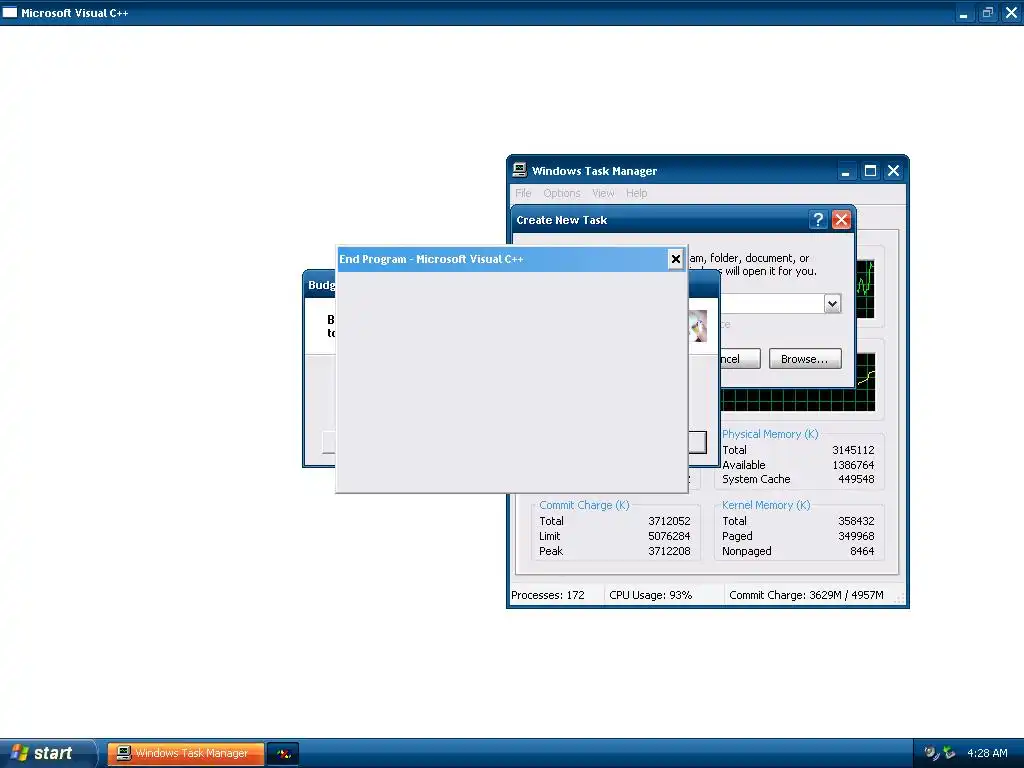
Task: Select Windows Task Manager taskbar button
Action: [186, 753]
